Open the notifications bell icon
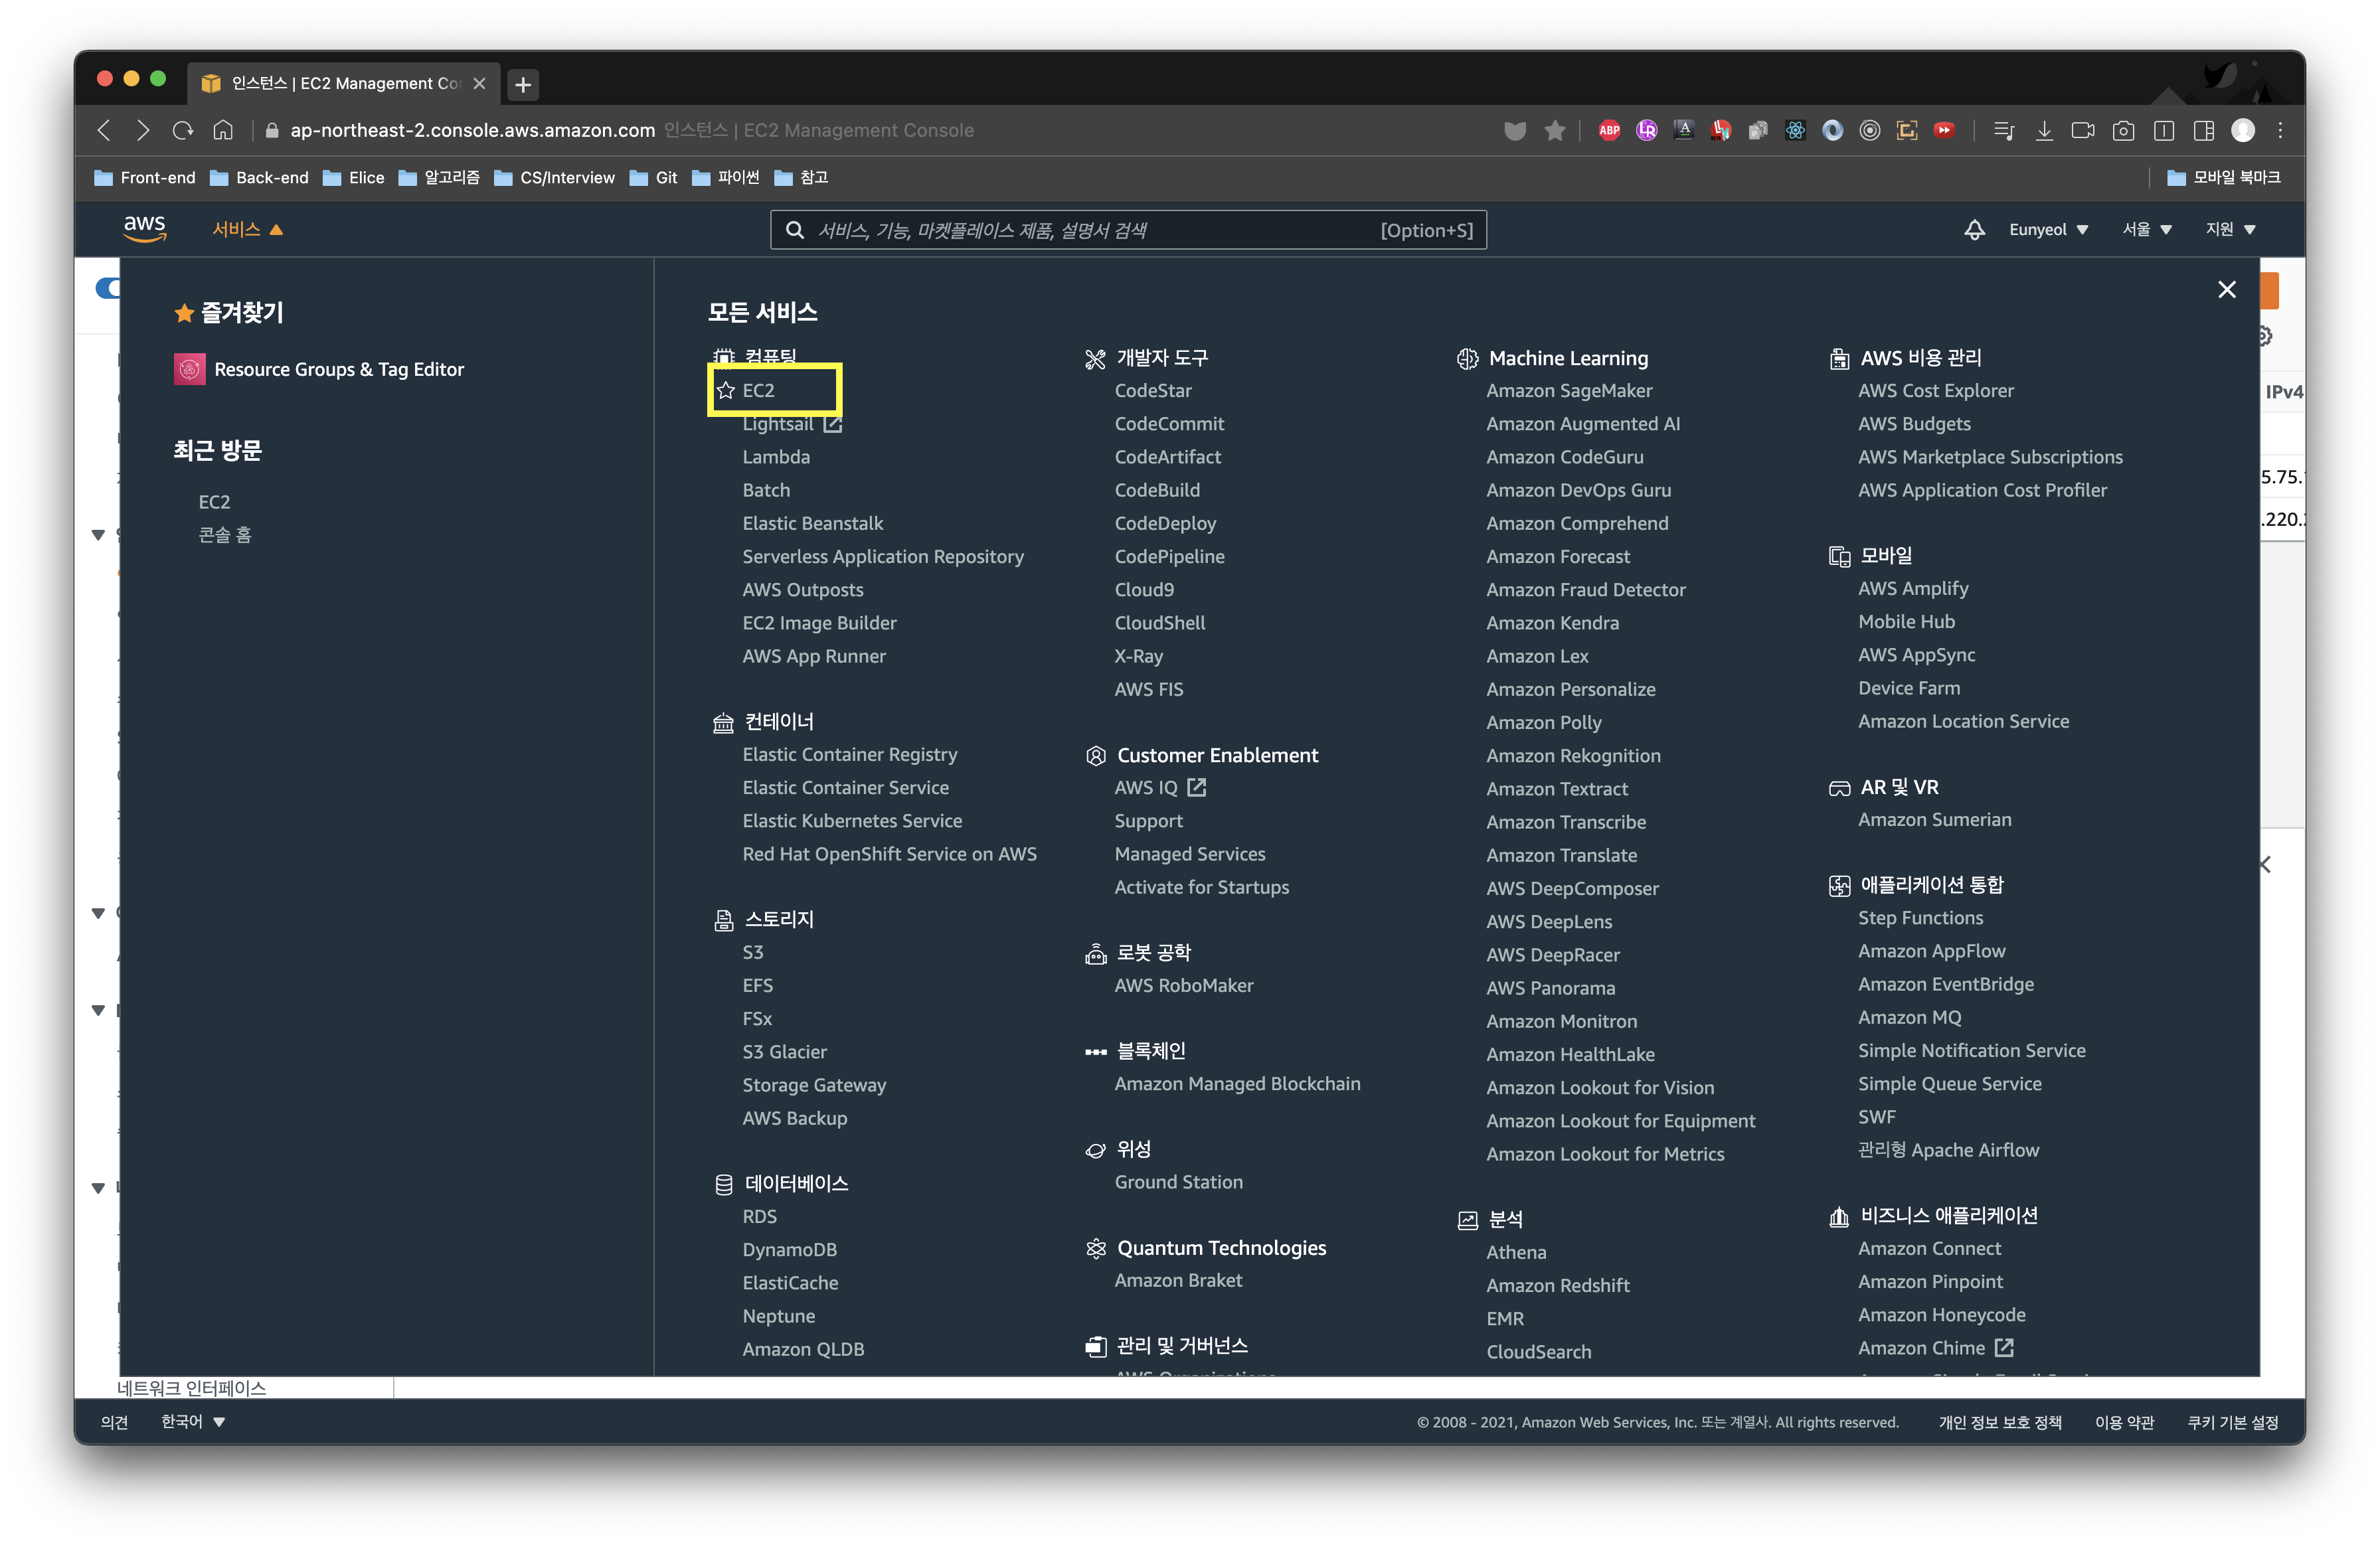Viewport: 2380px width, 1543px height. tap(1974, 230)
